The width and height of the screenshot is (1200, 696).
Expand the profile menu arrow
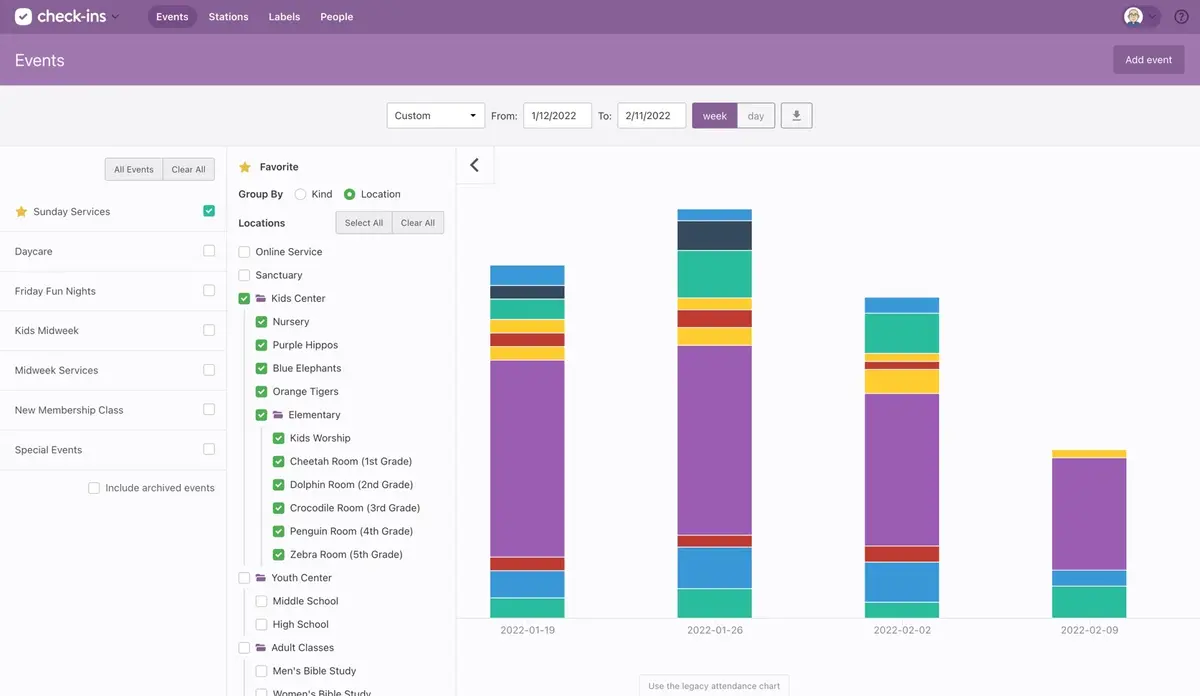point(1153,17)
